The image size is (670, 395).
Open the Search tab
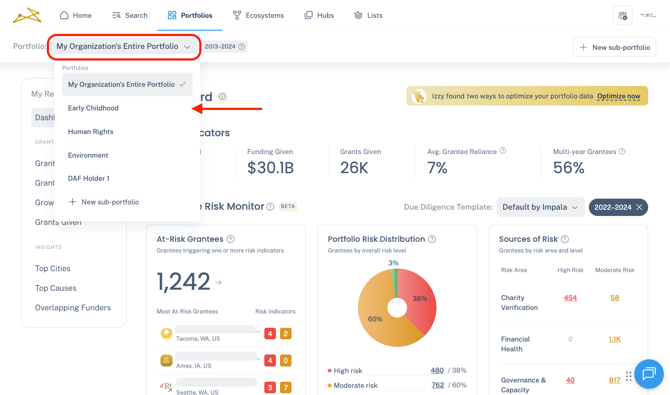130,15
